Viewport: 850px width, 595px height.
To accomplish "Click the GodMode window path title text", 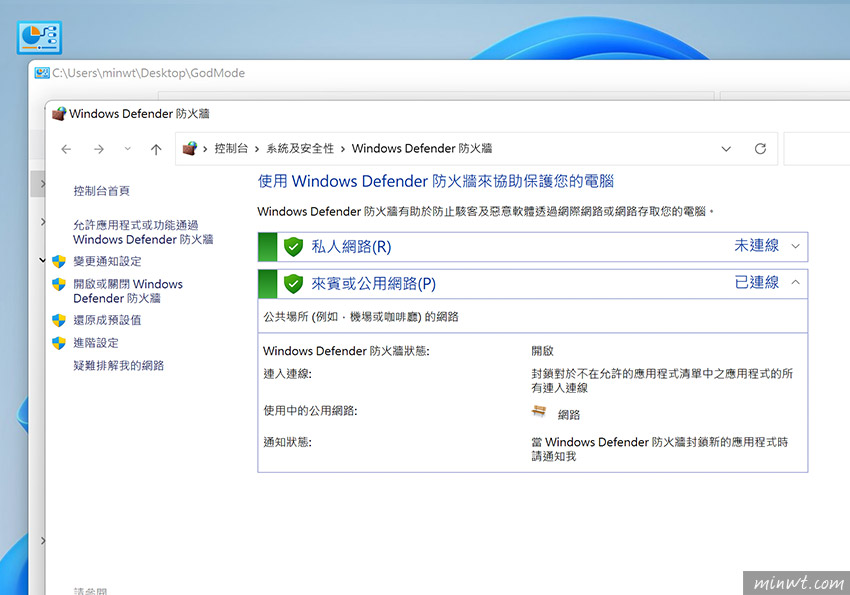I will (149, 73).
